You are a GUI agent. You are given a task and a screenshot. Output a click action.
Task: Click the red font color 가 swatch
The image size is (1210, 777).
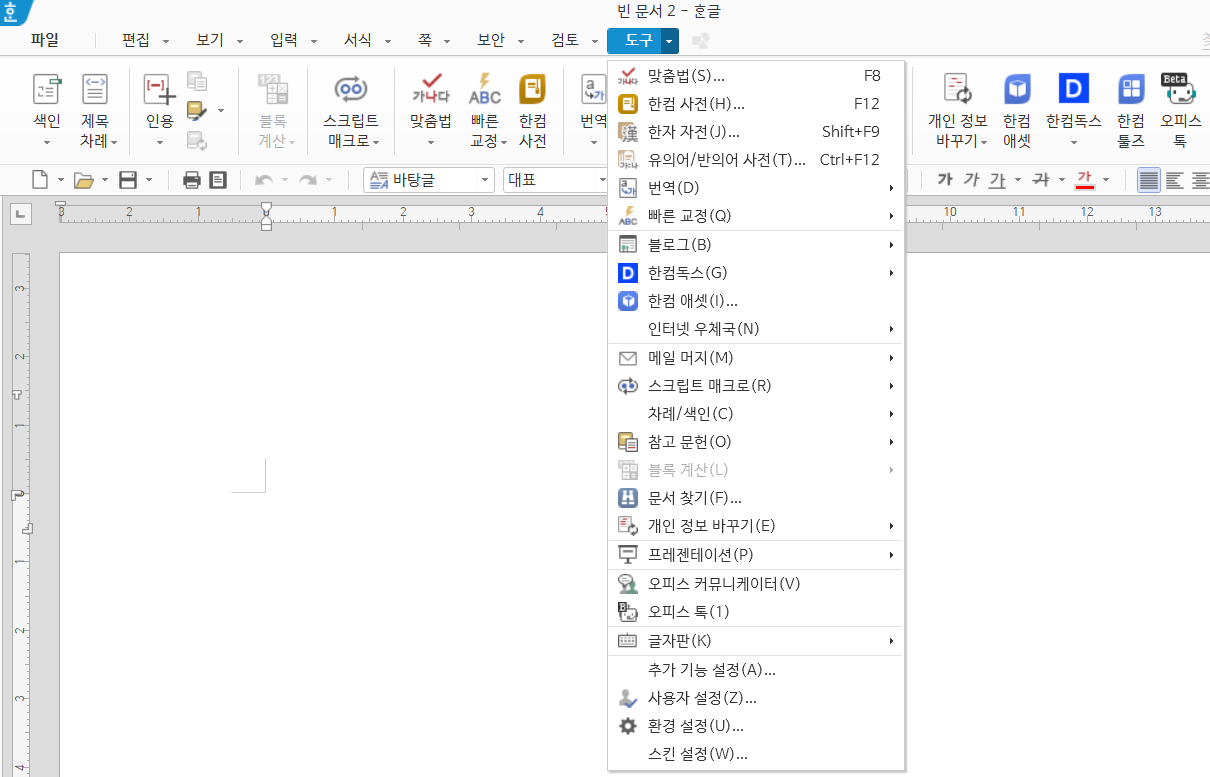pos(1085,180)
